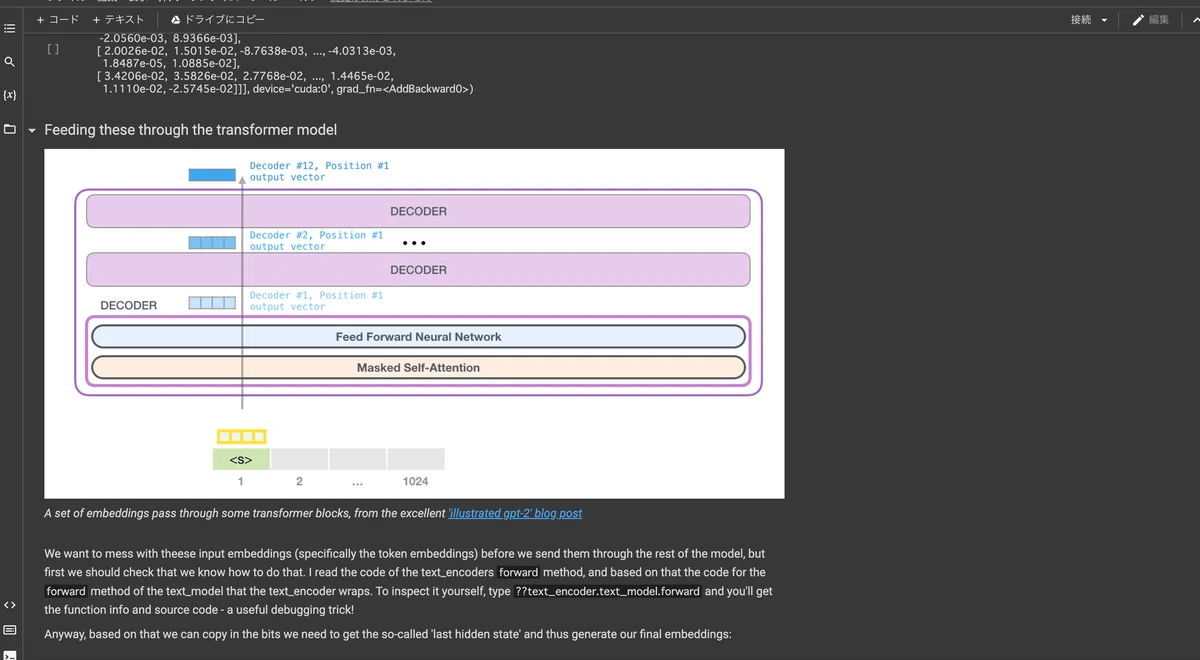Screen dimensions: 1200x660
Task: Add a text cell with + テキスト
Action: [118, 20]
